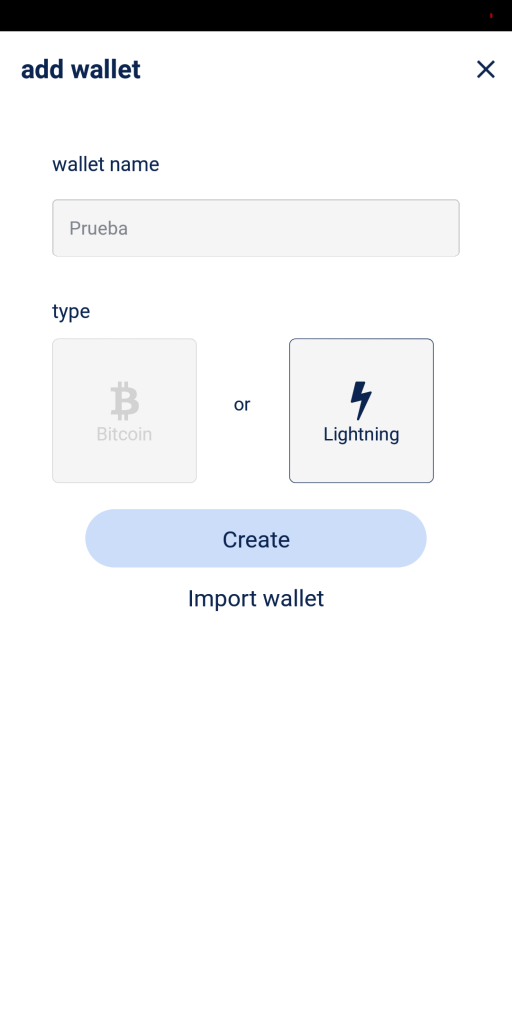The image size is (512, 1024).
Task: Click the Lightning text label
Action: click(x=361, y=434)
